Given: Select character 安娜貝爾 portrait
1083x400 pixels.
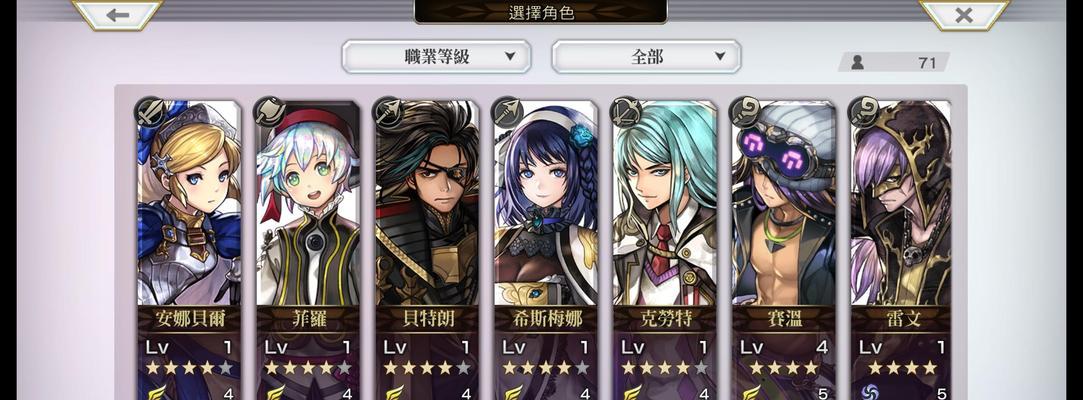Looking at the screenshot, I should tap(189, 202).
